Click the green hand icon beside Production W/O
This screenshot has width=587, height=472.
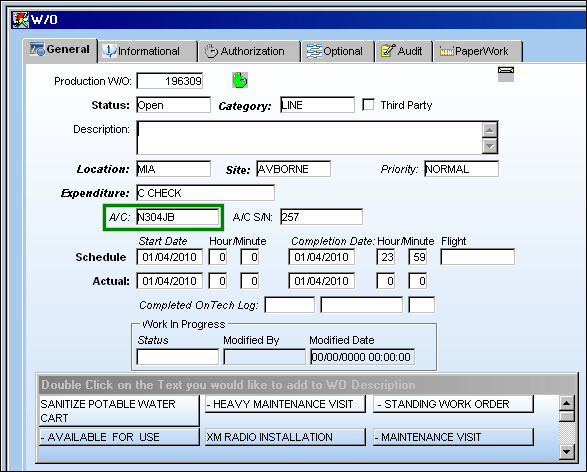(240, 80)
